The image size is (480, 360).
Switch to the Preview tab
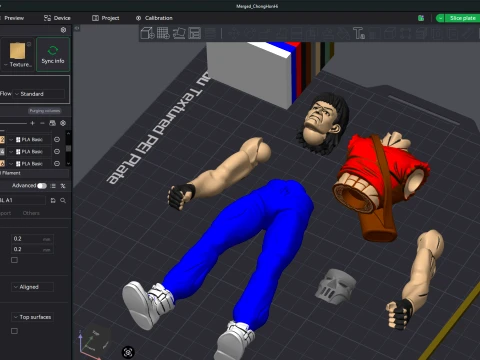click(14, 18)
